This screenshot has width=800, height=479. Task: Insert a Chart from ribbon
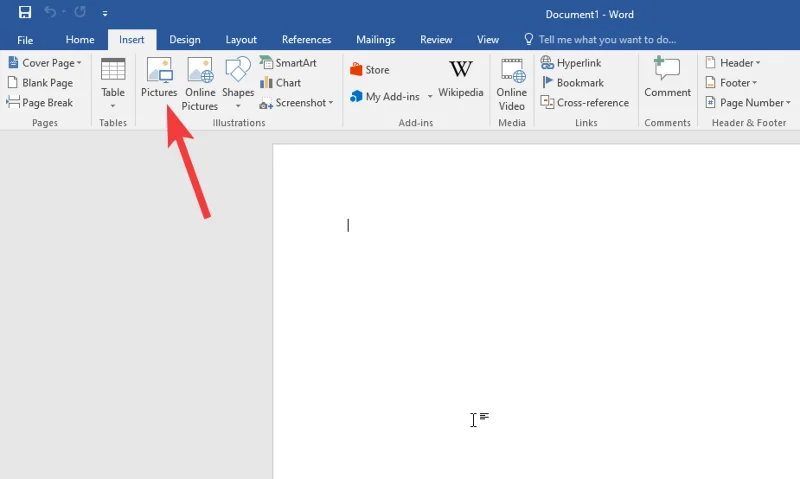281,83
